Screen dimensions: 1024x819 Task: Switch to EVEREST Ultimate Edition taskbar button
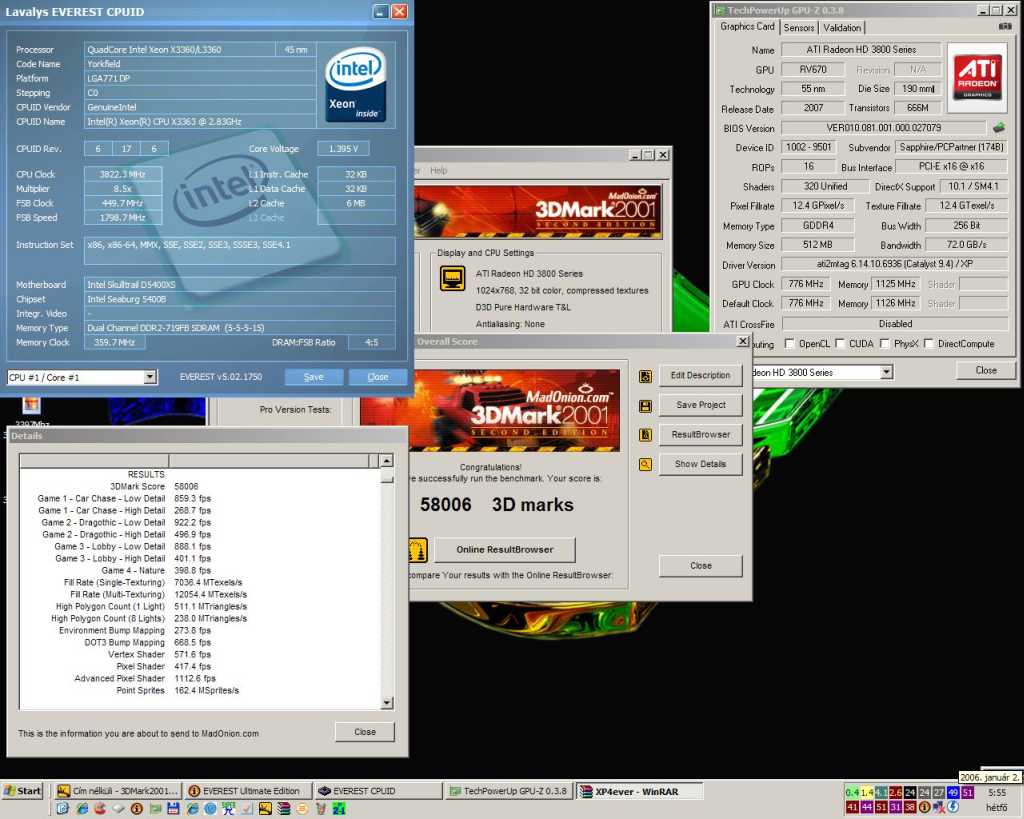(x=247, y=791)
